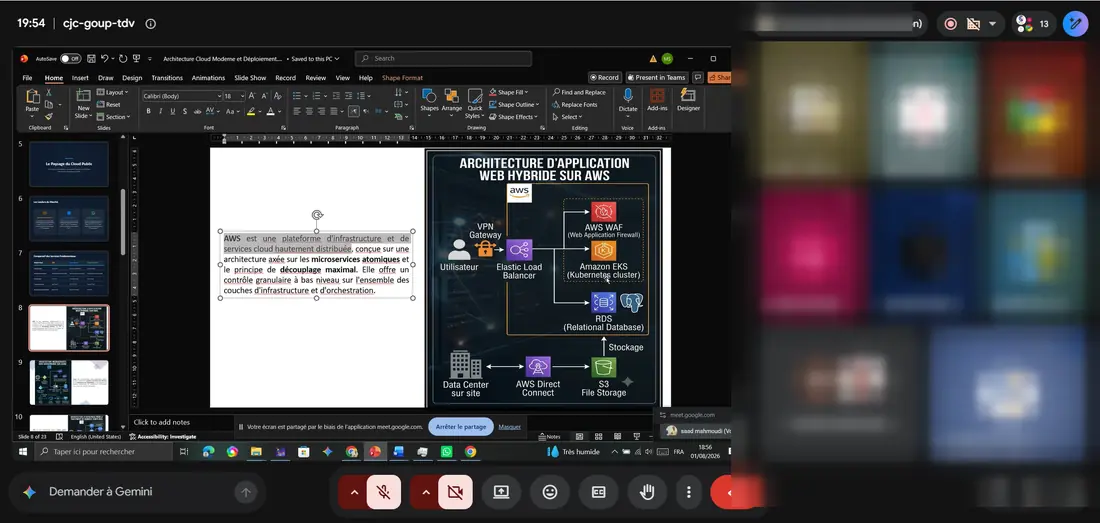Screen dimensions: 1100x523
Task: Open the Designer pane
Action: (688, 100)
